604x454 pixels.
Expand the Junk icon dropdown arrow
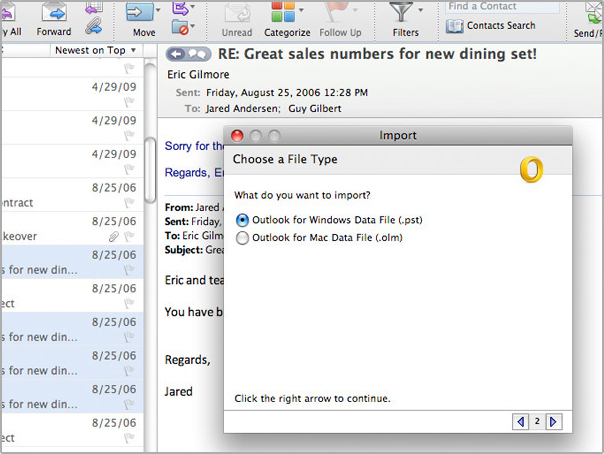point(193,26)
